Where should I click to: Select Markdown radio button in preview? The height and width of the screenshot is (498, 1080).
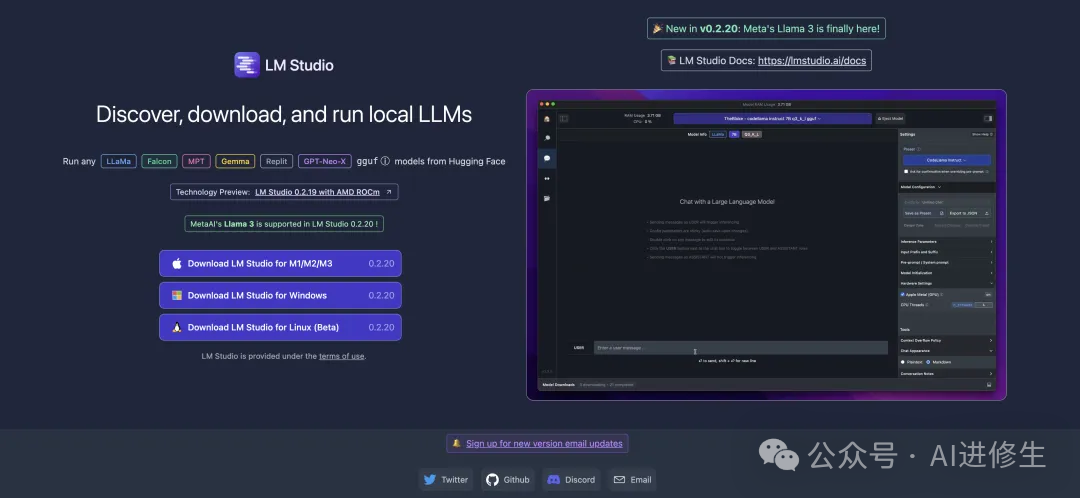[x=928, y=362]
